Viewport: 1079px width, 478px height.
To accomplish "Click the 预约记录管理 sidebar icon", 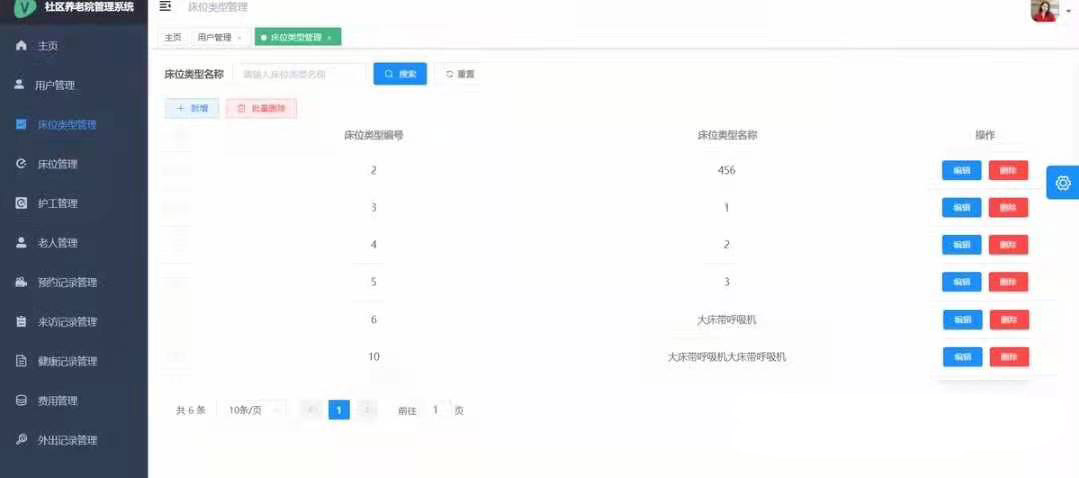I will pos(22,282).
